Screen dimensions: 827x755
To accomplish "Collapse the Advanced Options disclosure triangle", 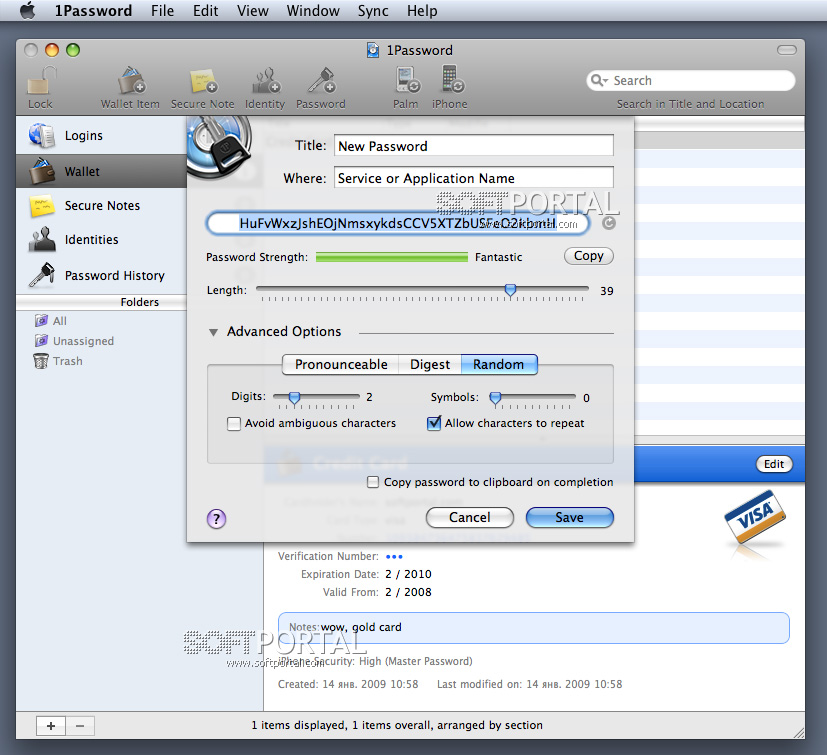I will (213, 332).
